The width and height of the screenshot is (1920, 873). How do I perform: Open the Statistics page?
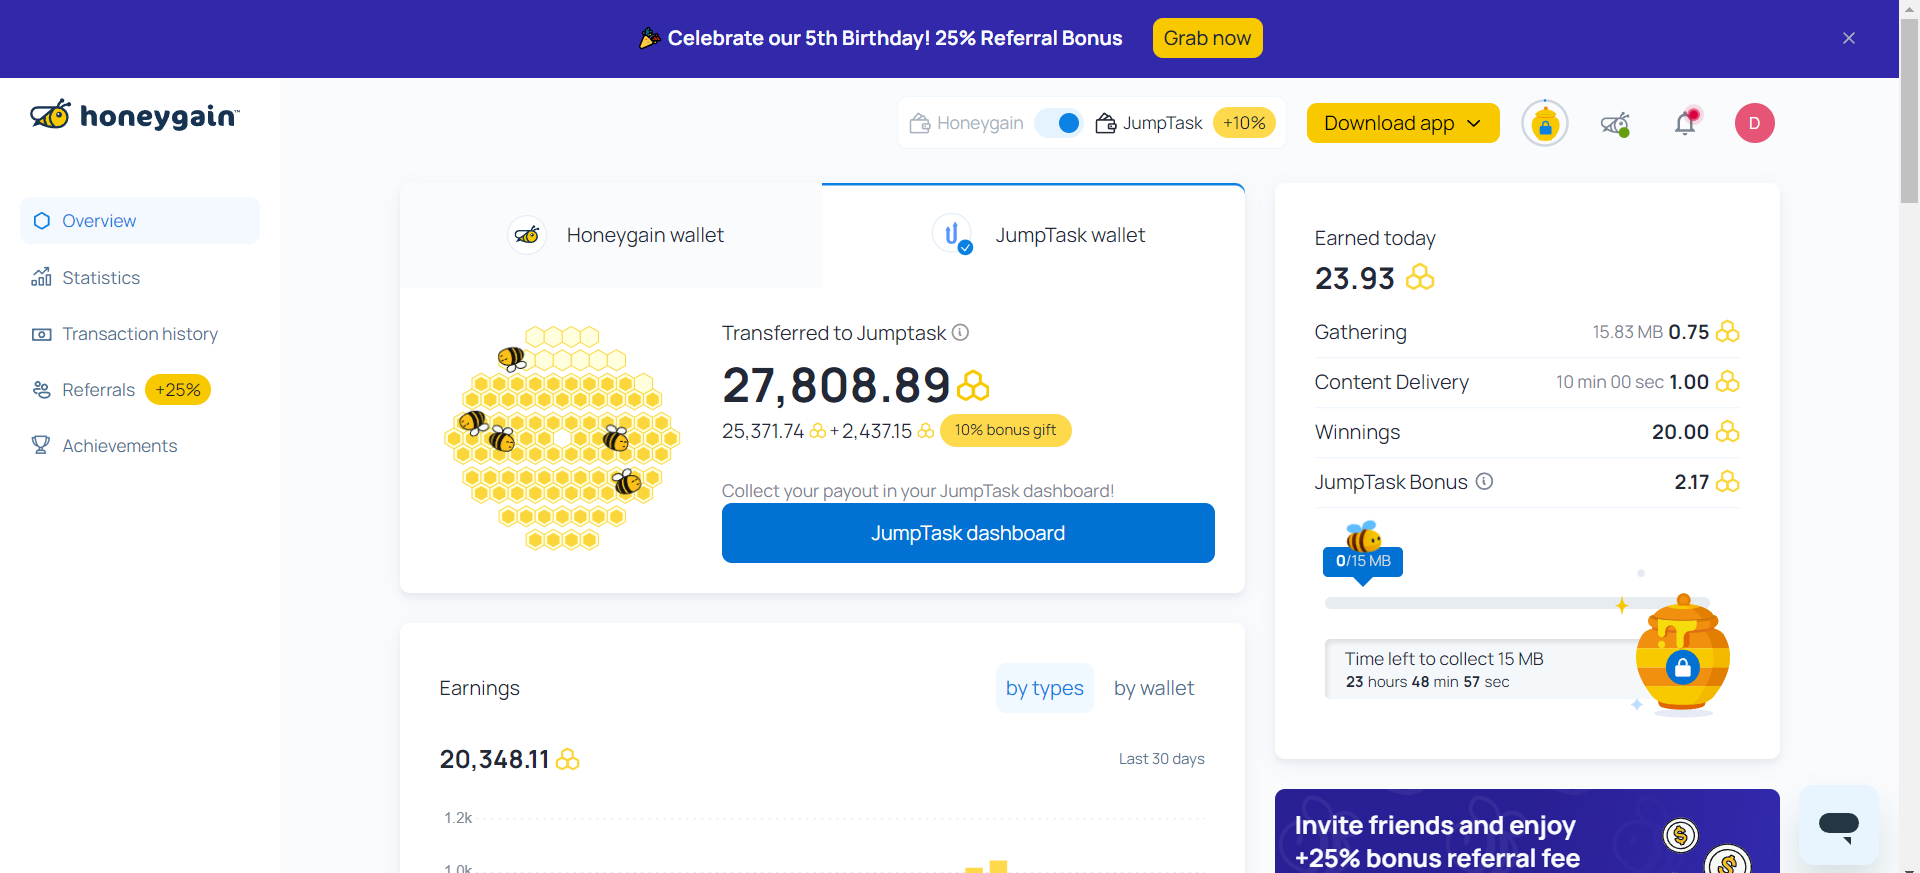pyautogui.click(x=100, y=278)
